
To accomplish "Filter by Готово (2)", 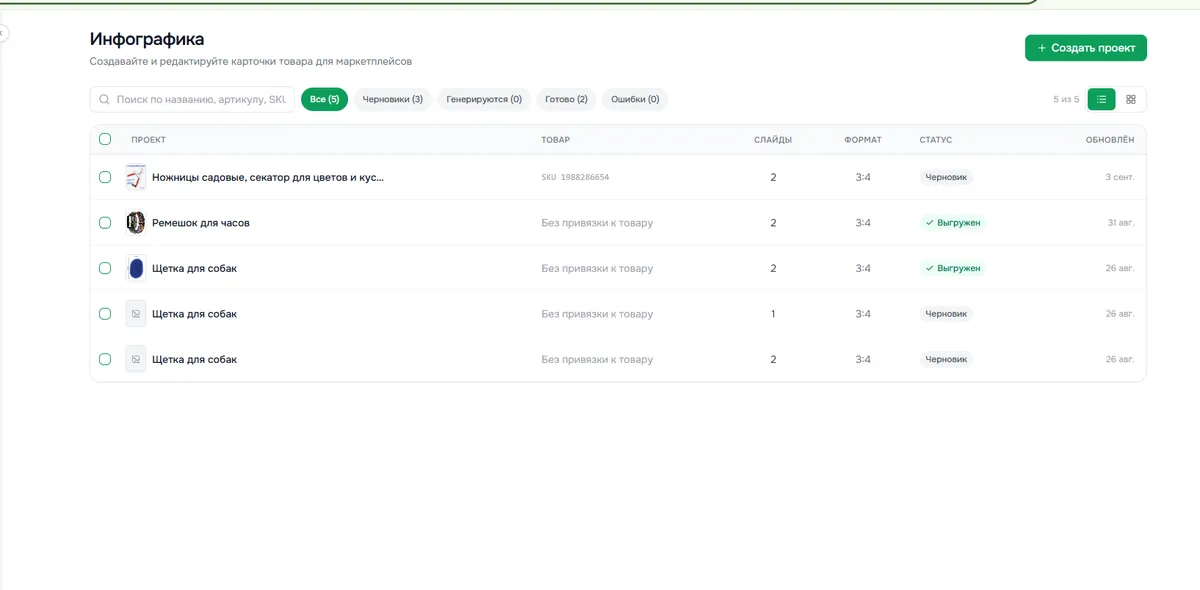I will point(567,99).
